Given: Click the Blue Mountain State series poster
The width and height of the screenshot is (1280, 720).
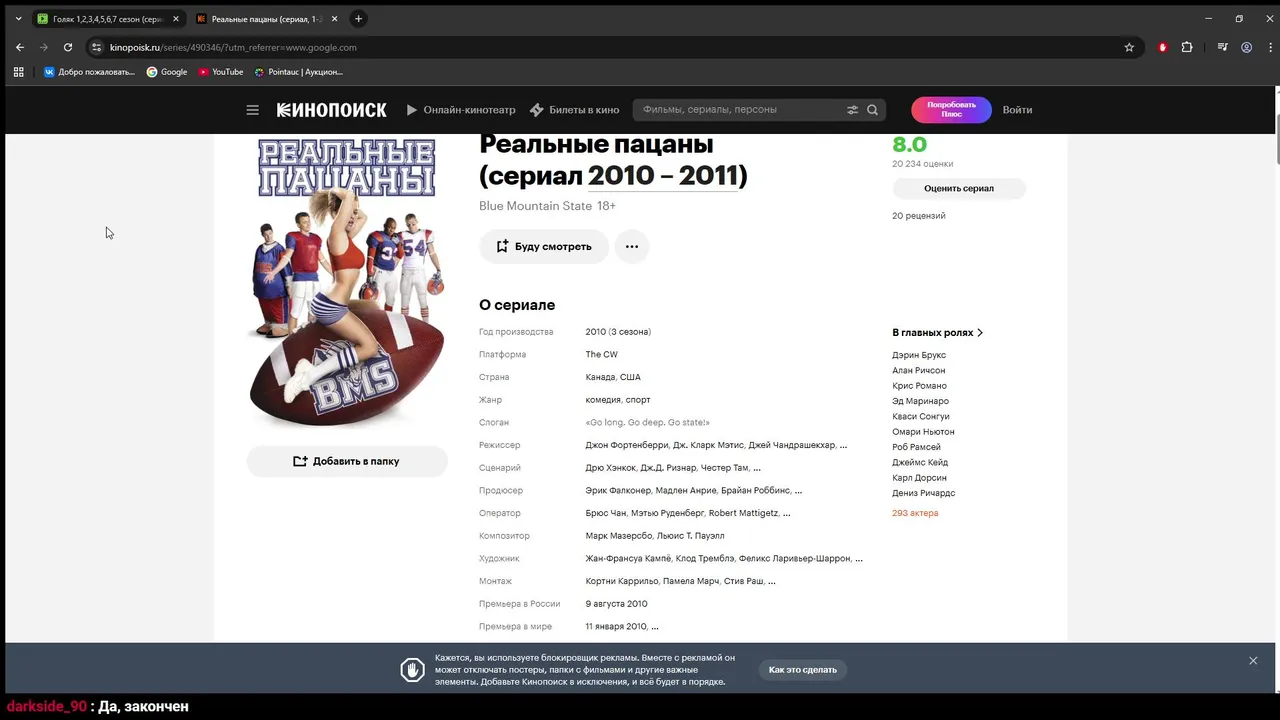Looking at the screenshot, I should pyautogui.click(x=347, y=282).
